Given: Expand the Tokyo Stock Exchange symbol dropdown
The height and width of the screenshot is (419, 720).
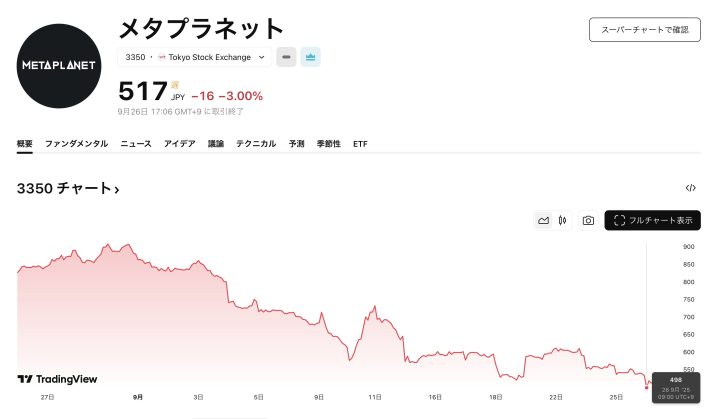Looking at the screenshot, I should tap(195, 57).
